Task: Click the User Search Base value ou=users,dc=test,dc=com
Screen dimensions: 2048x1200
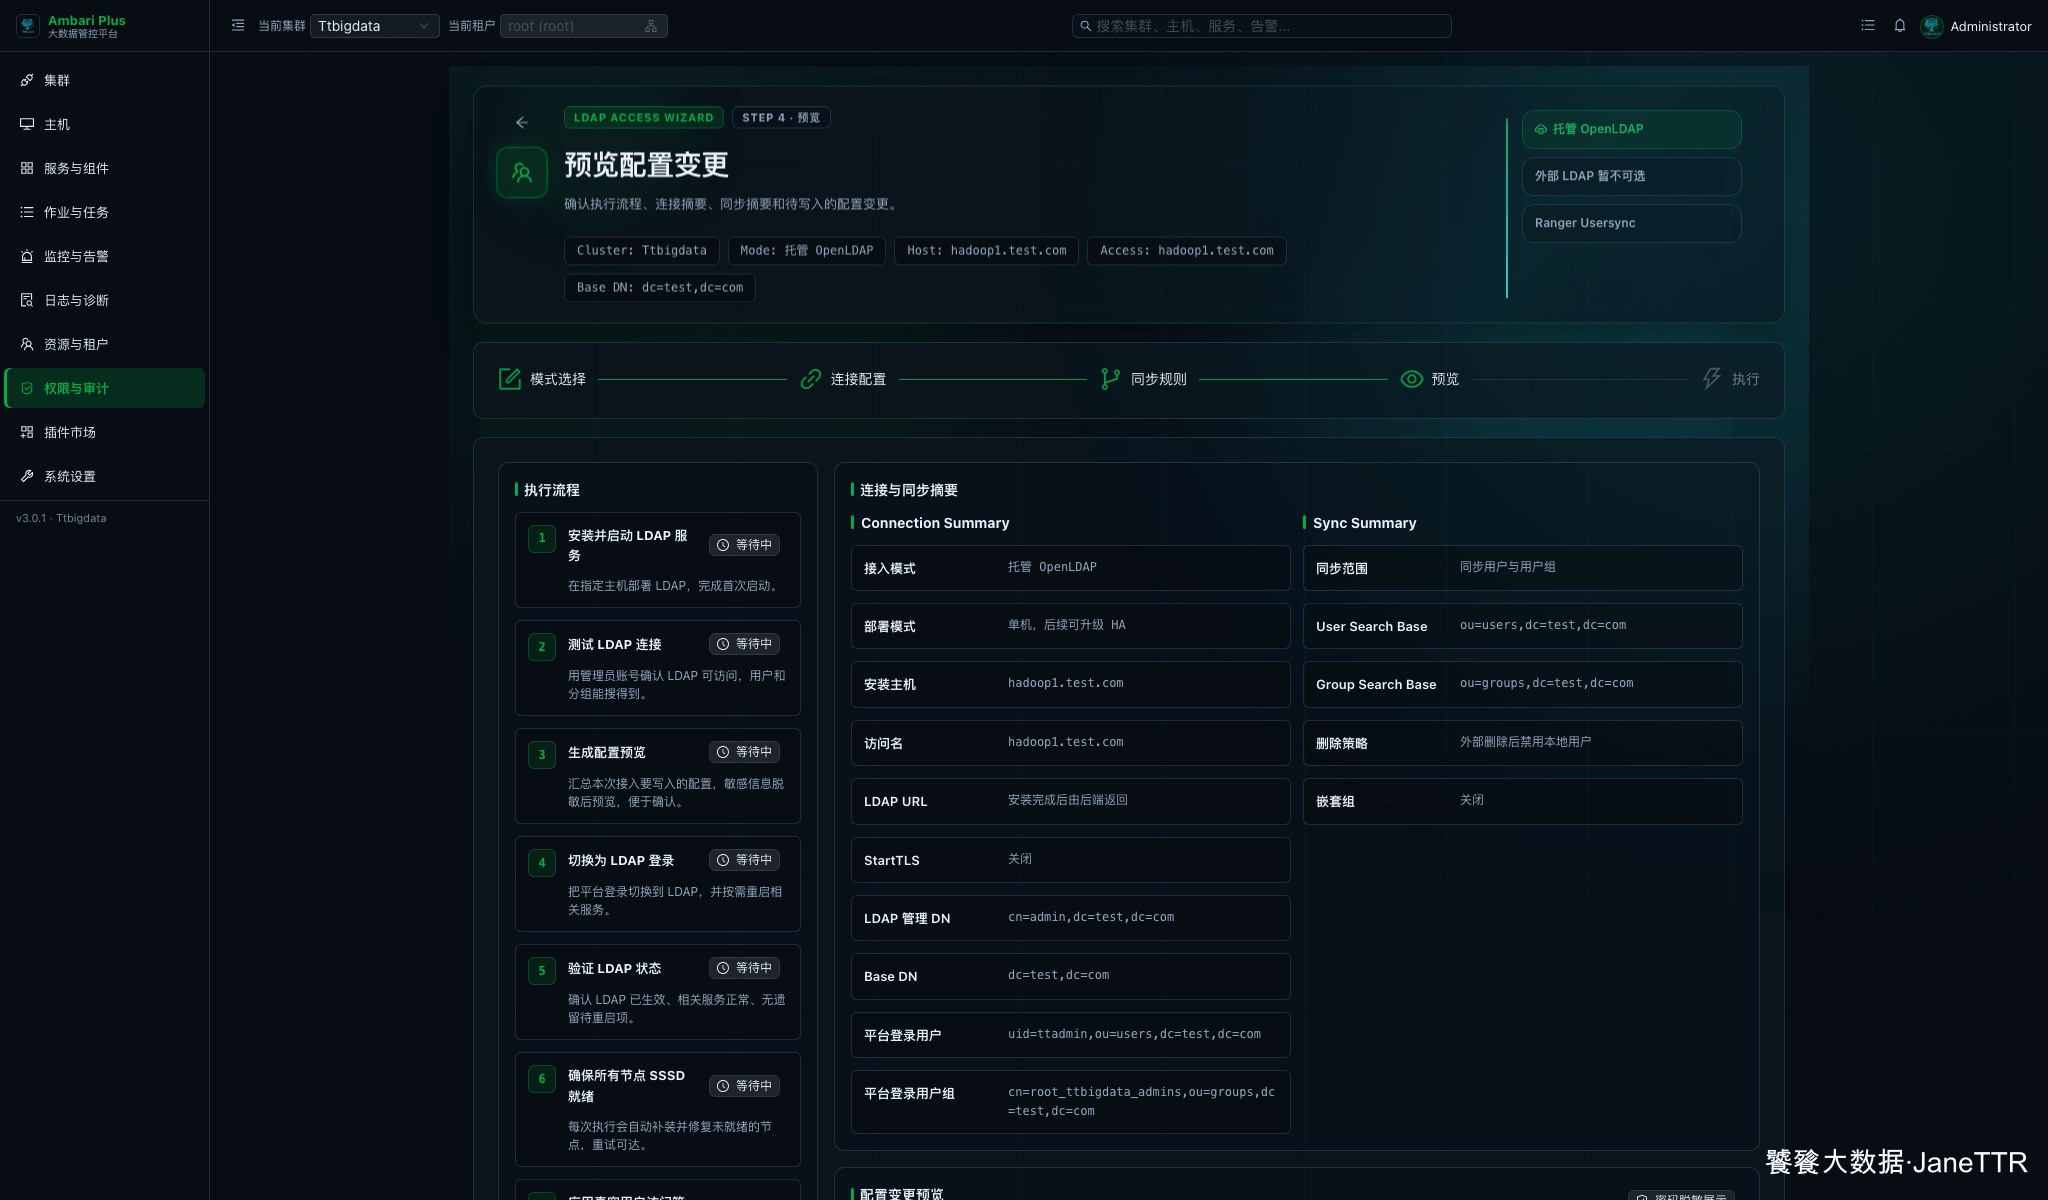Action: [x=1543, y=625]
